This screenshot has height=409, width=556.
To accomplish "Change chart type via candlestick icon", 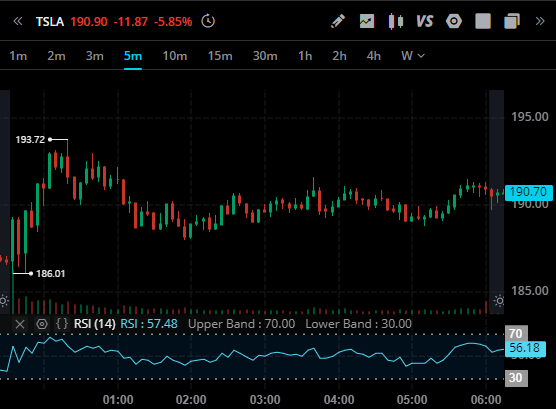I will (396, 21).
